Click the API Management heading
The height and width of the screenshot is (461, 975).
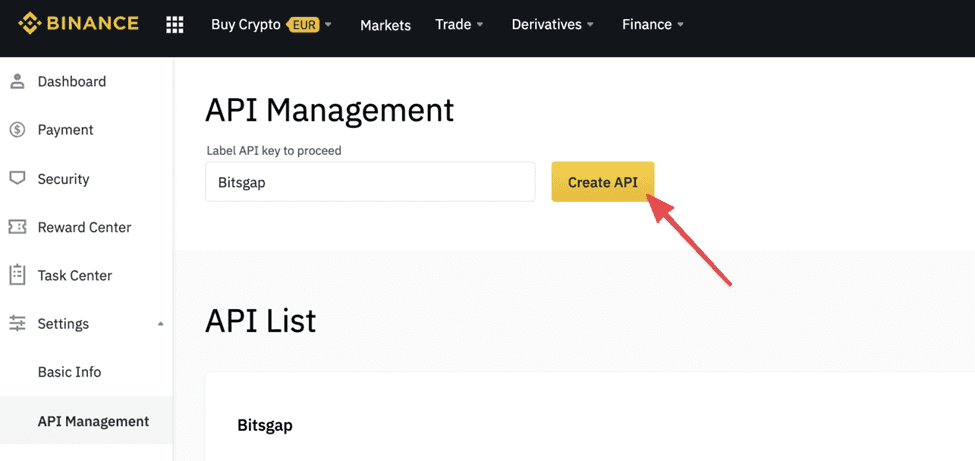point(330,112)
